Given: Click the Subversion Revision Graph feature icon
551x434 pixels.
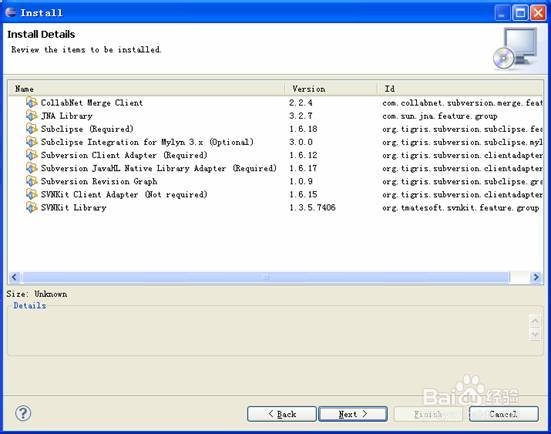Looking at the screenshot, I should click(31, 181).
